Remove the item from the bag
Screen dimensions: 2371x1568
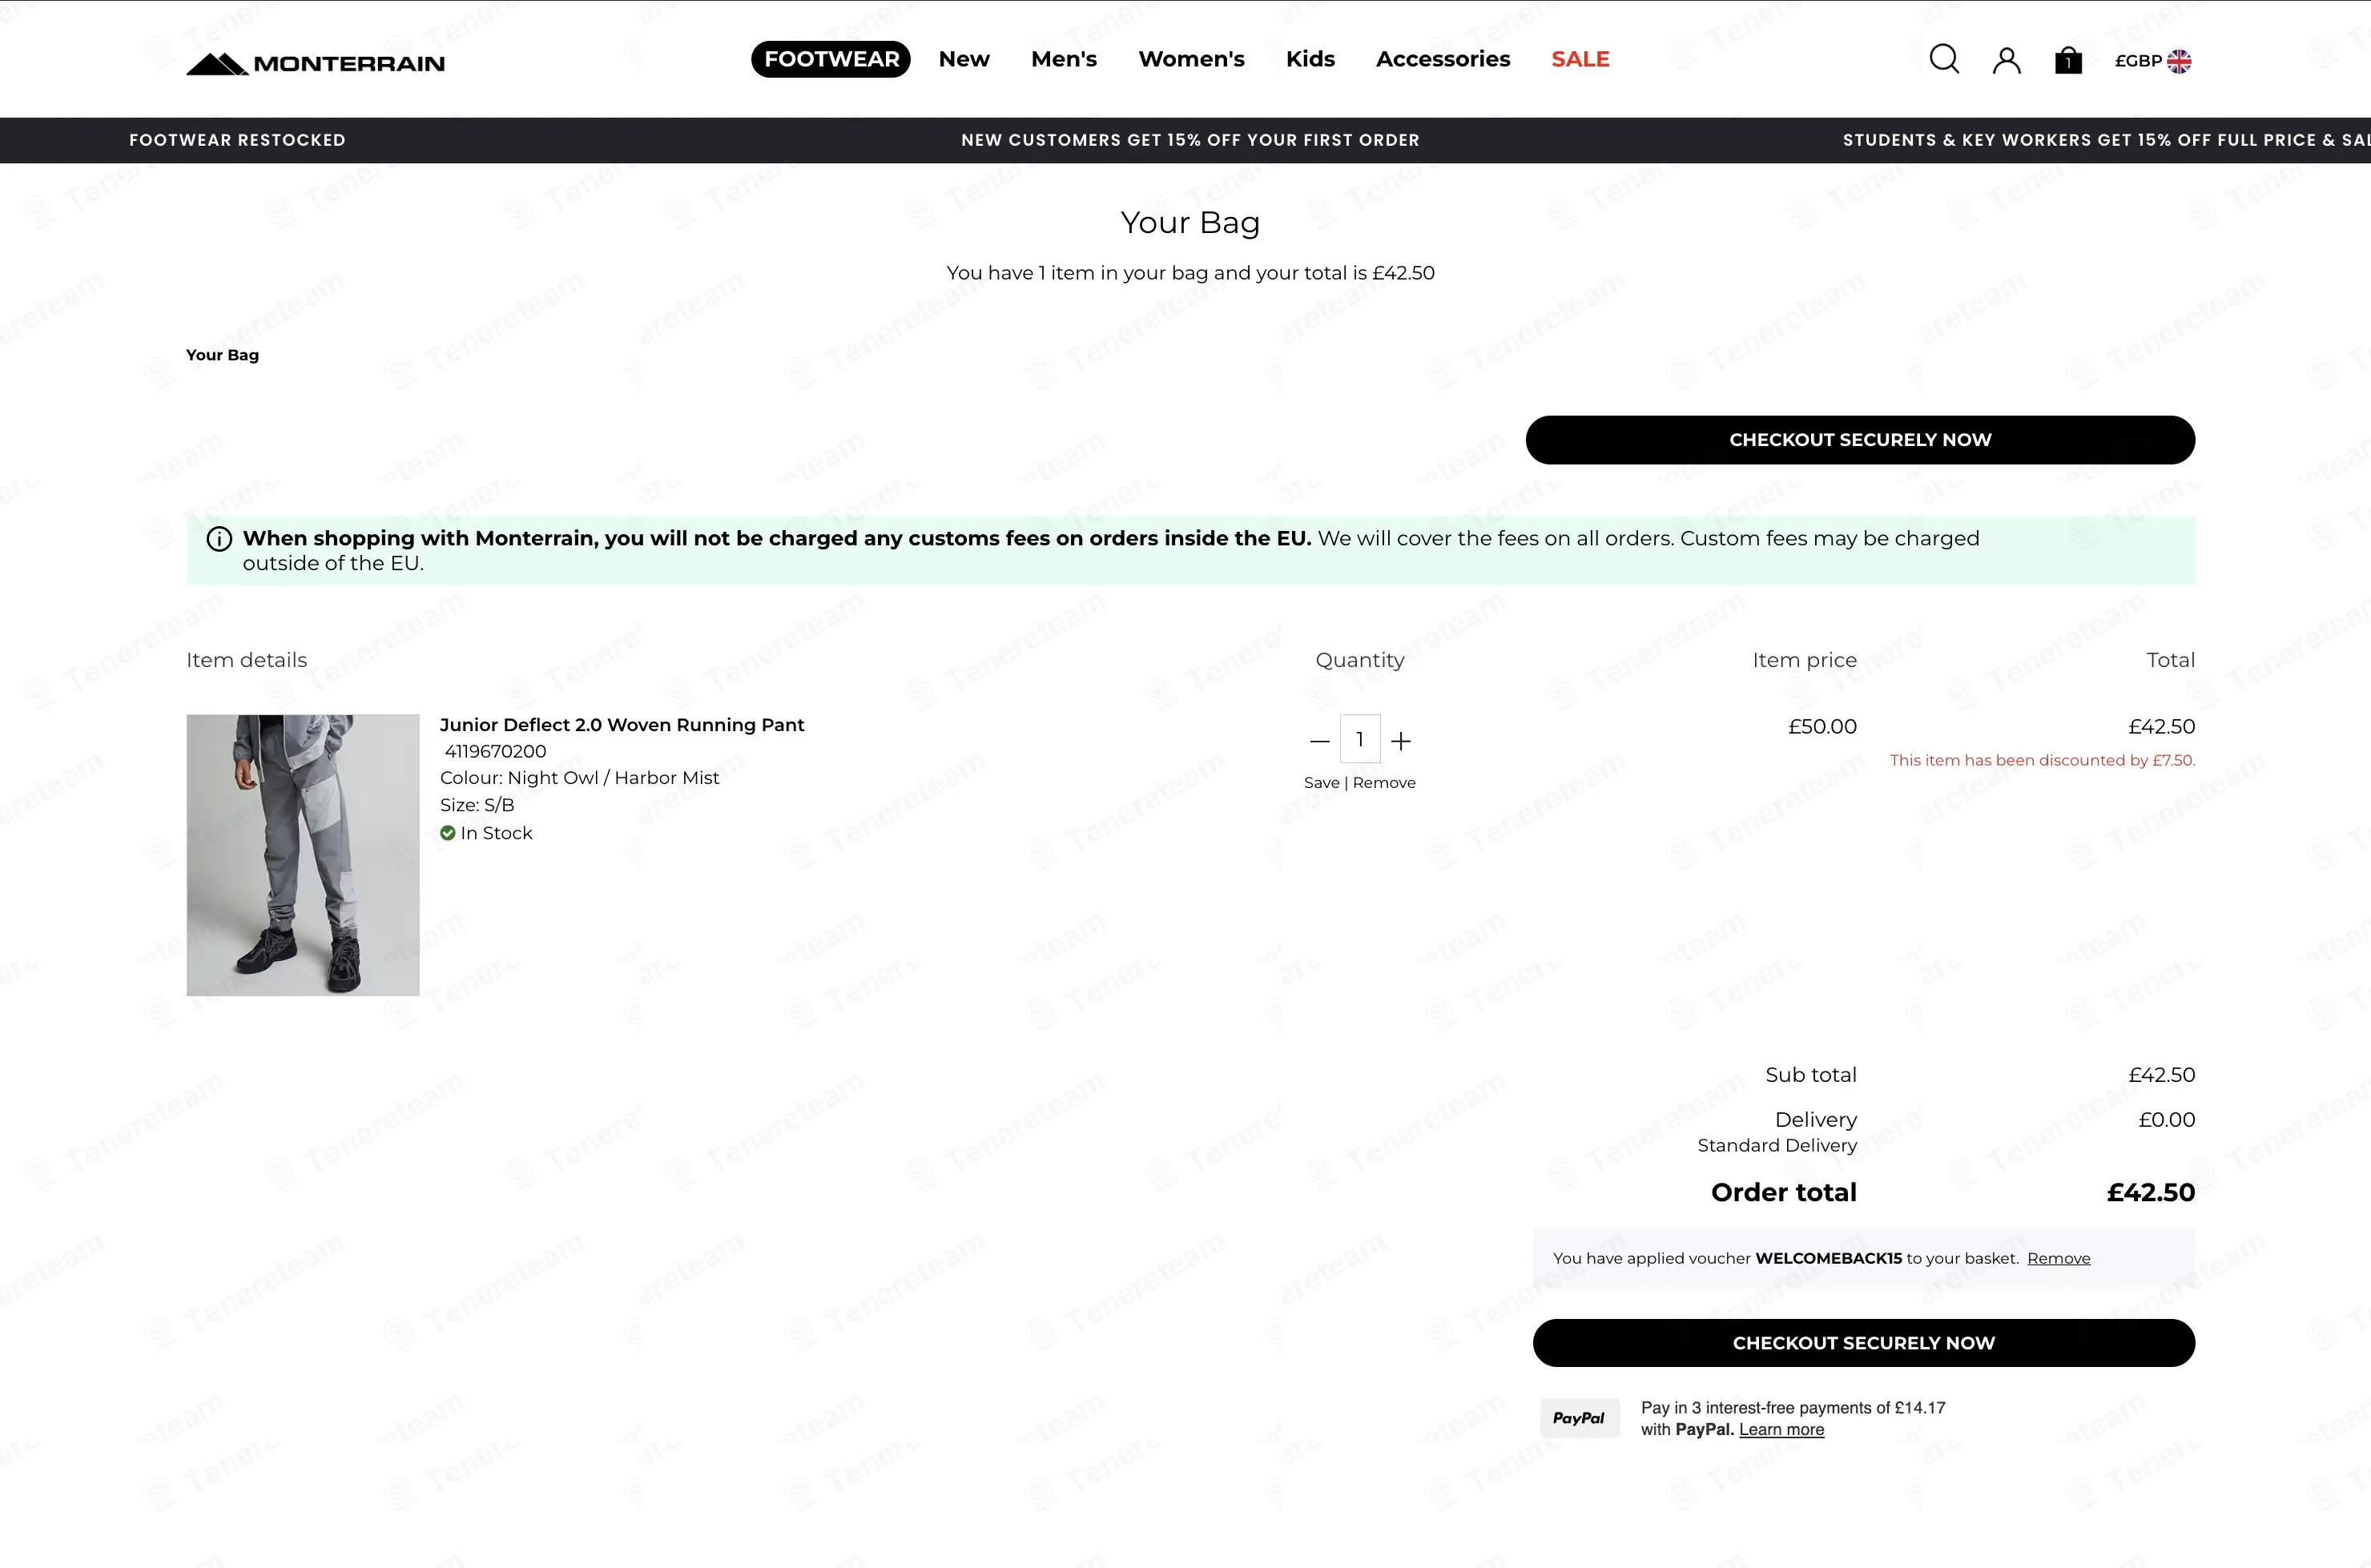1384,783
